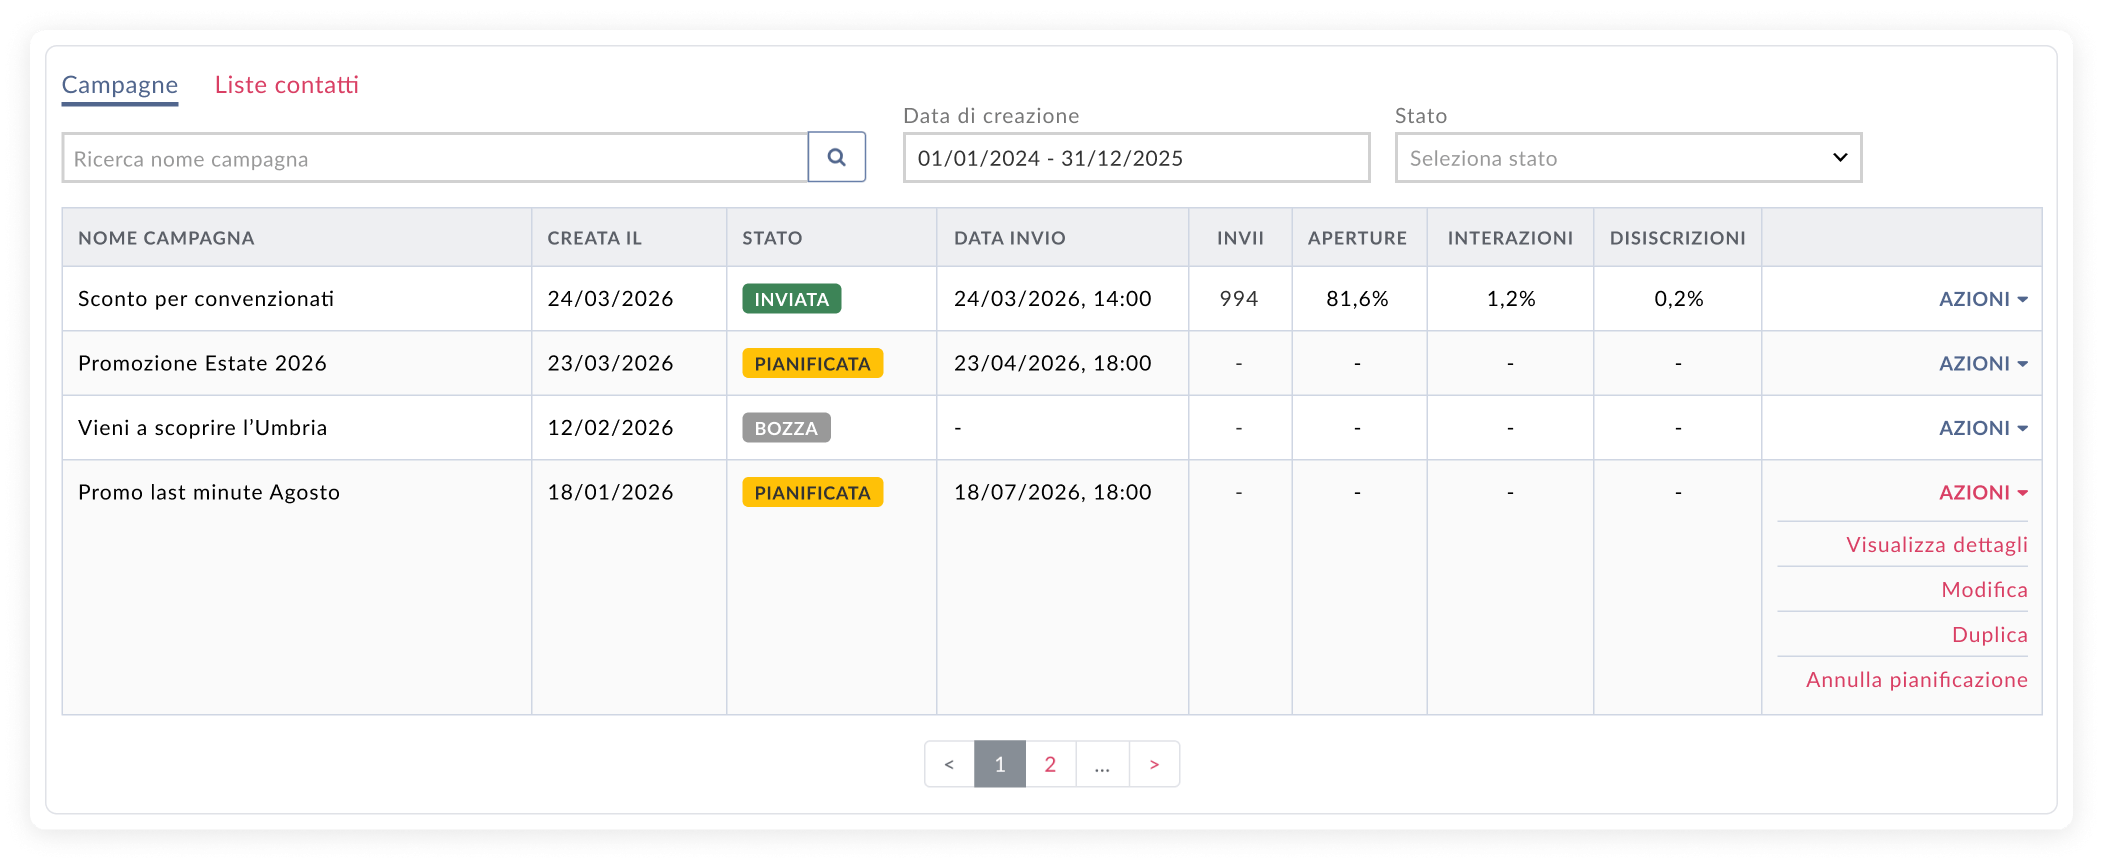Collapse AZIONI for Promo last minute Agosto
The image size is (2103, 860).
coord(1983,493)
